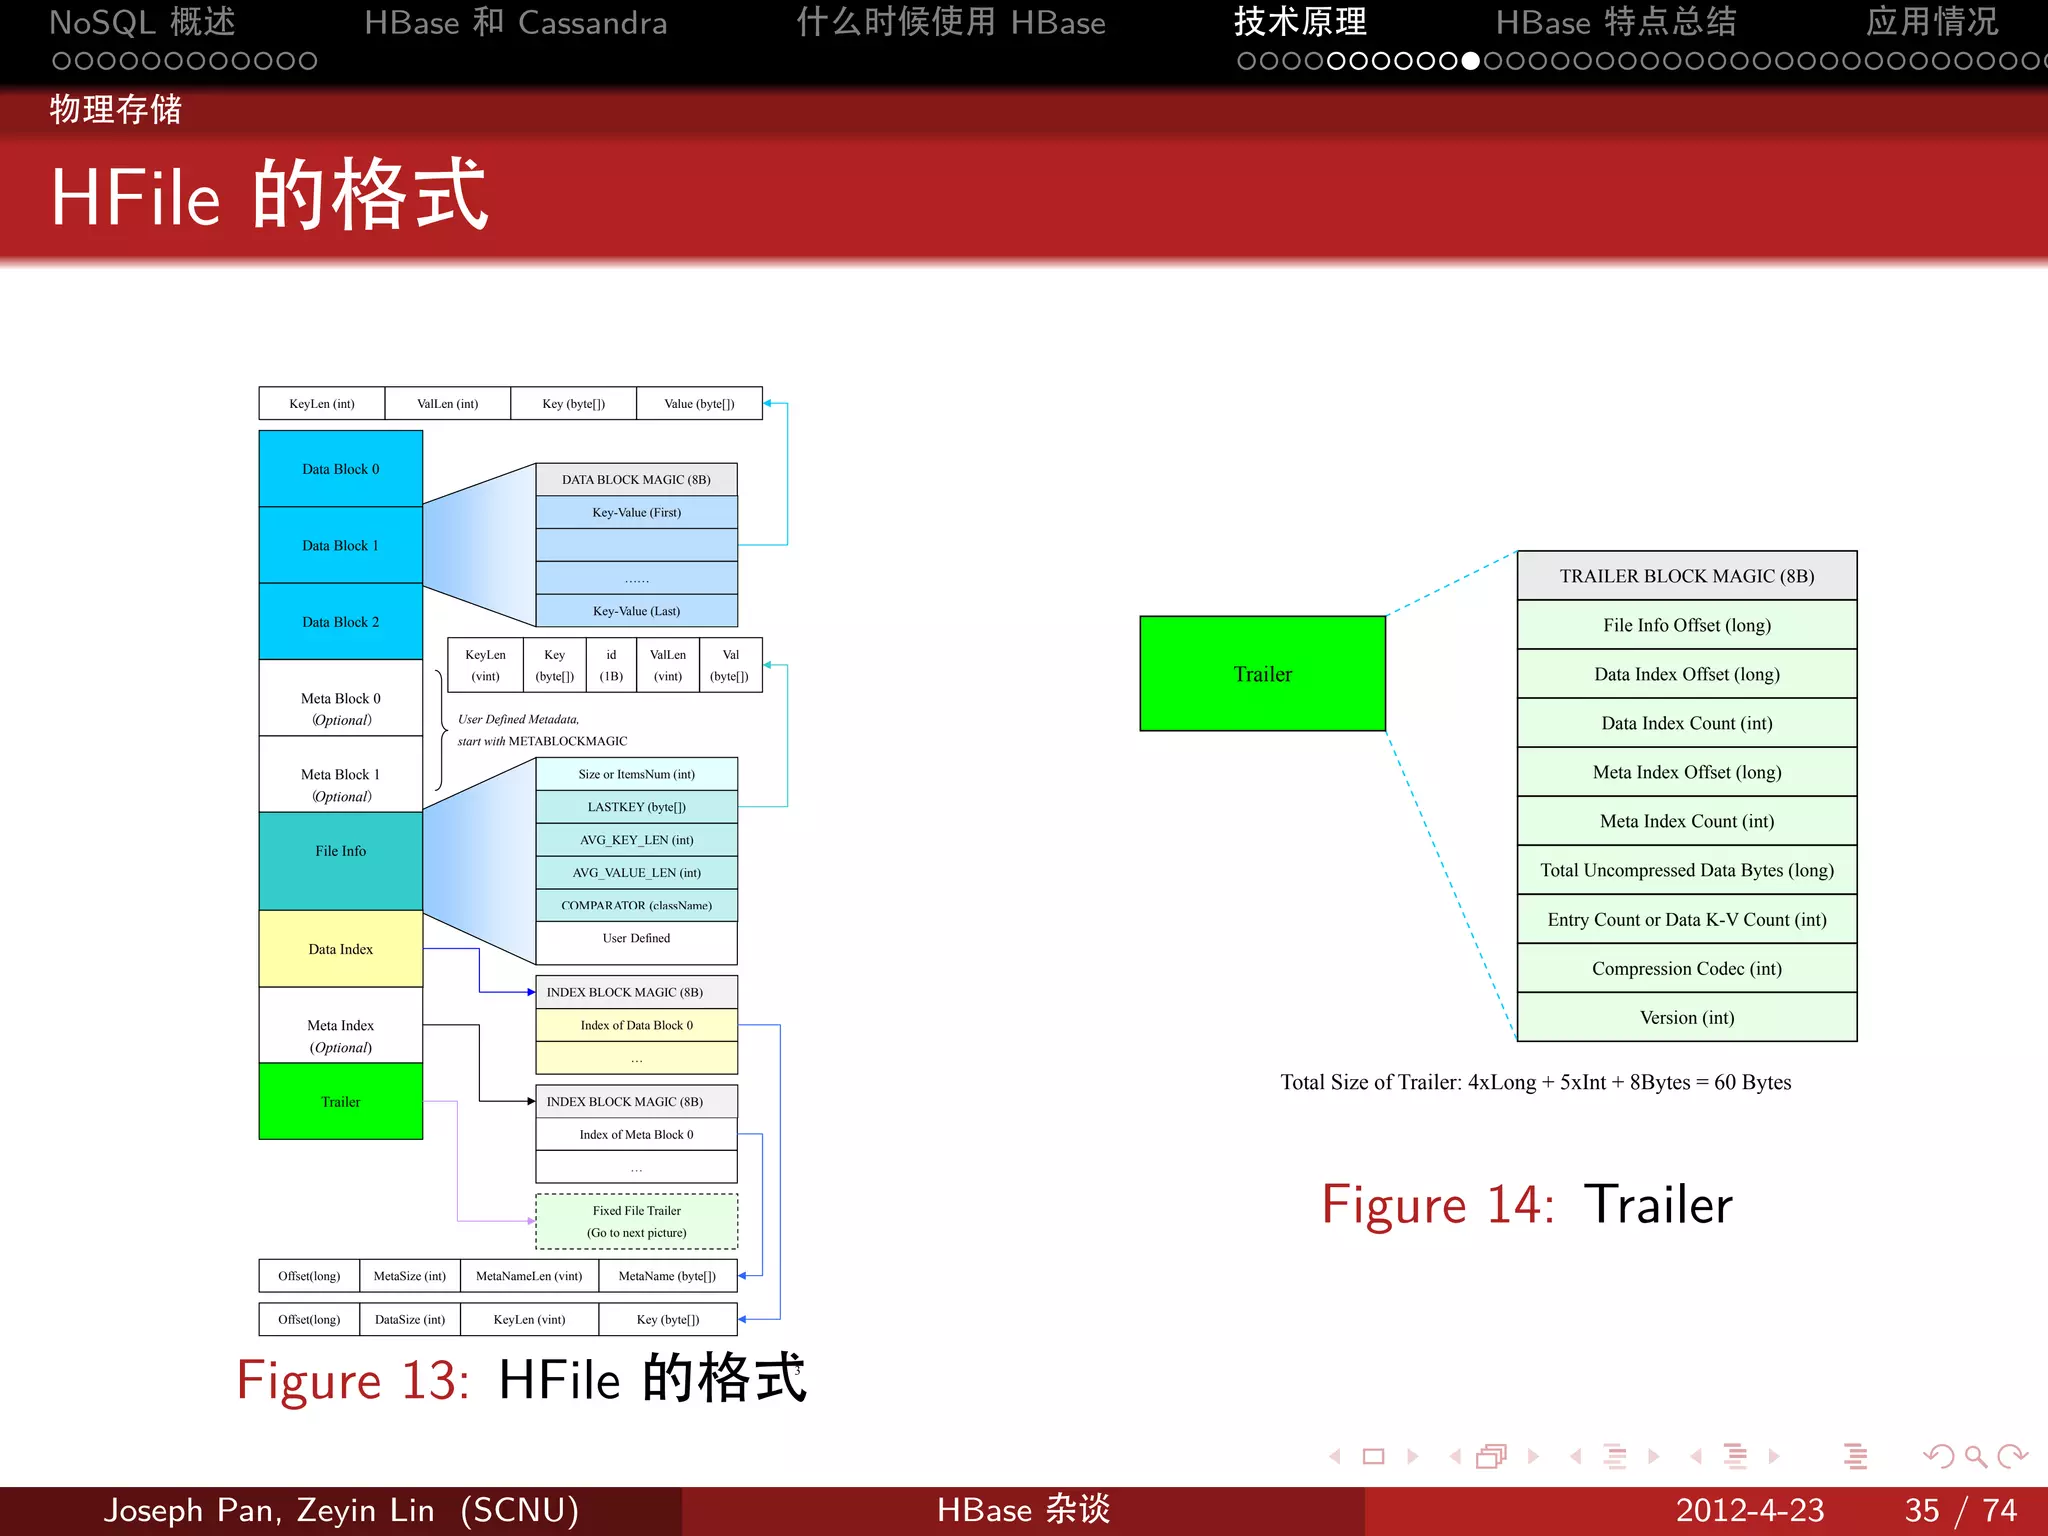
Task: Click the COMPARATOR (className) cell
Action: tap(637, 905)
